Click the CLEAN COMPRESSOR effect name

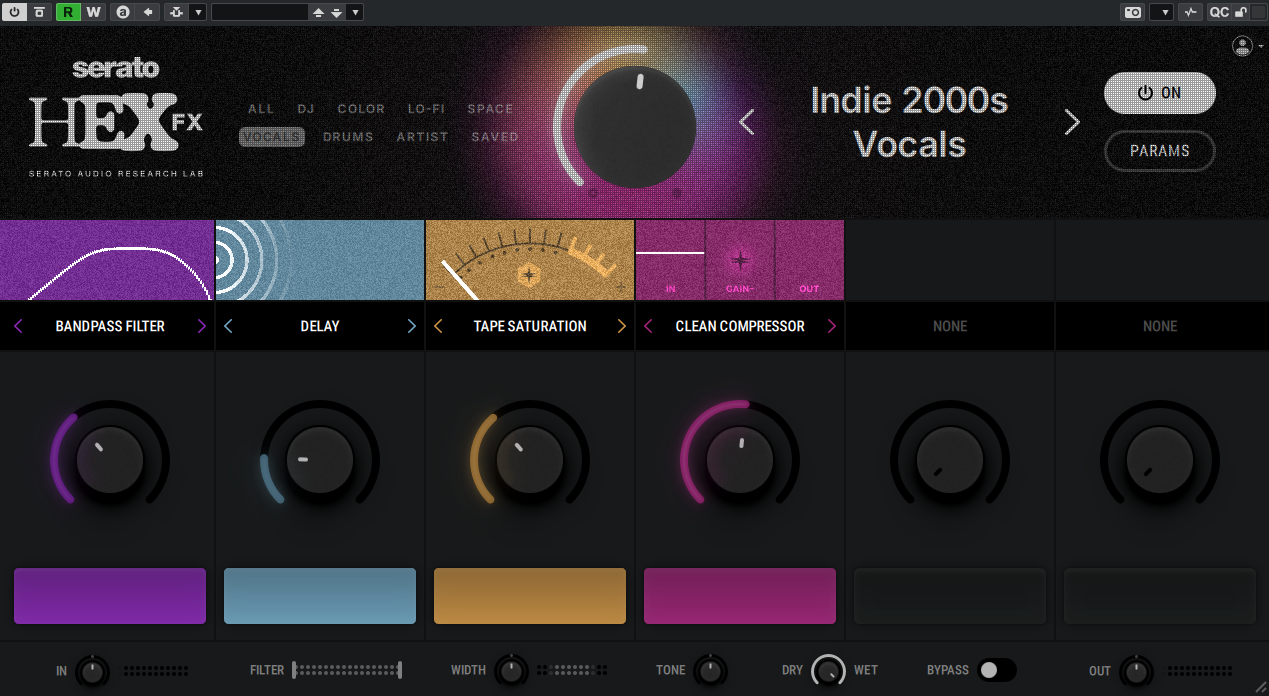[x=740, y=326]
